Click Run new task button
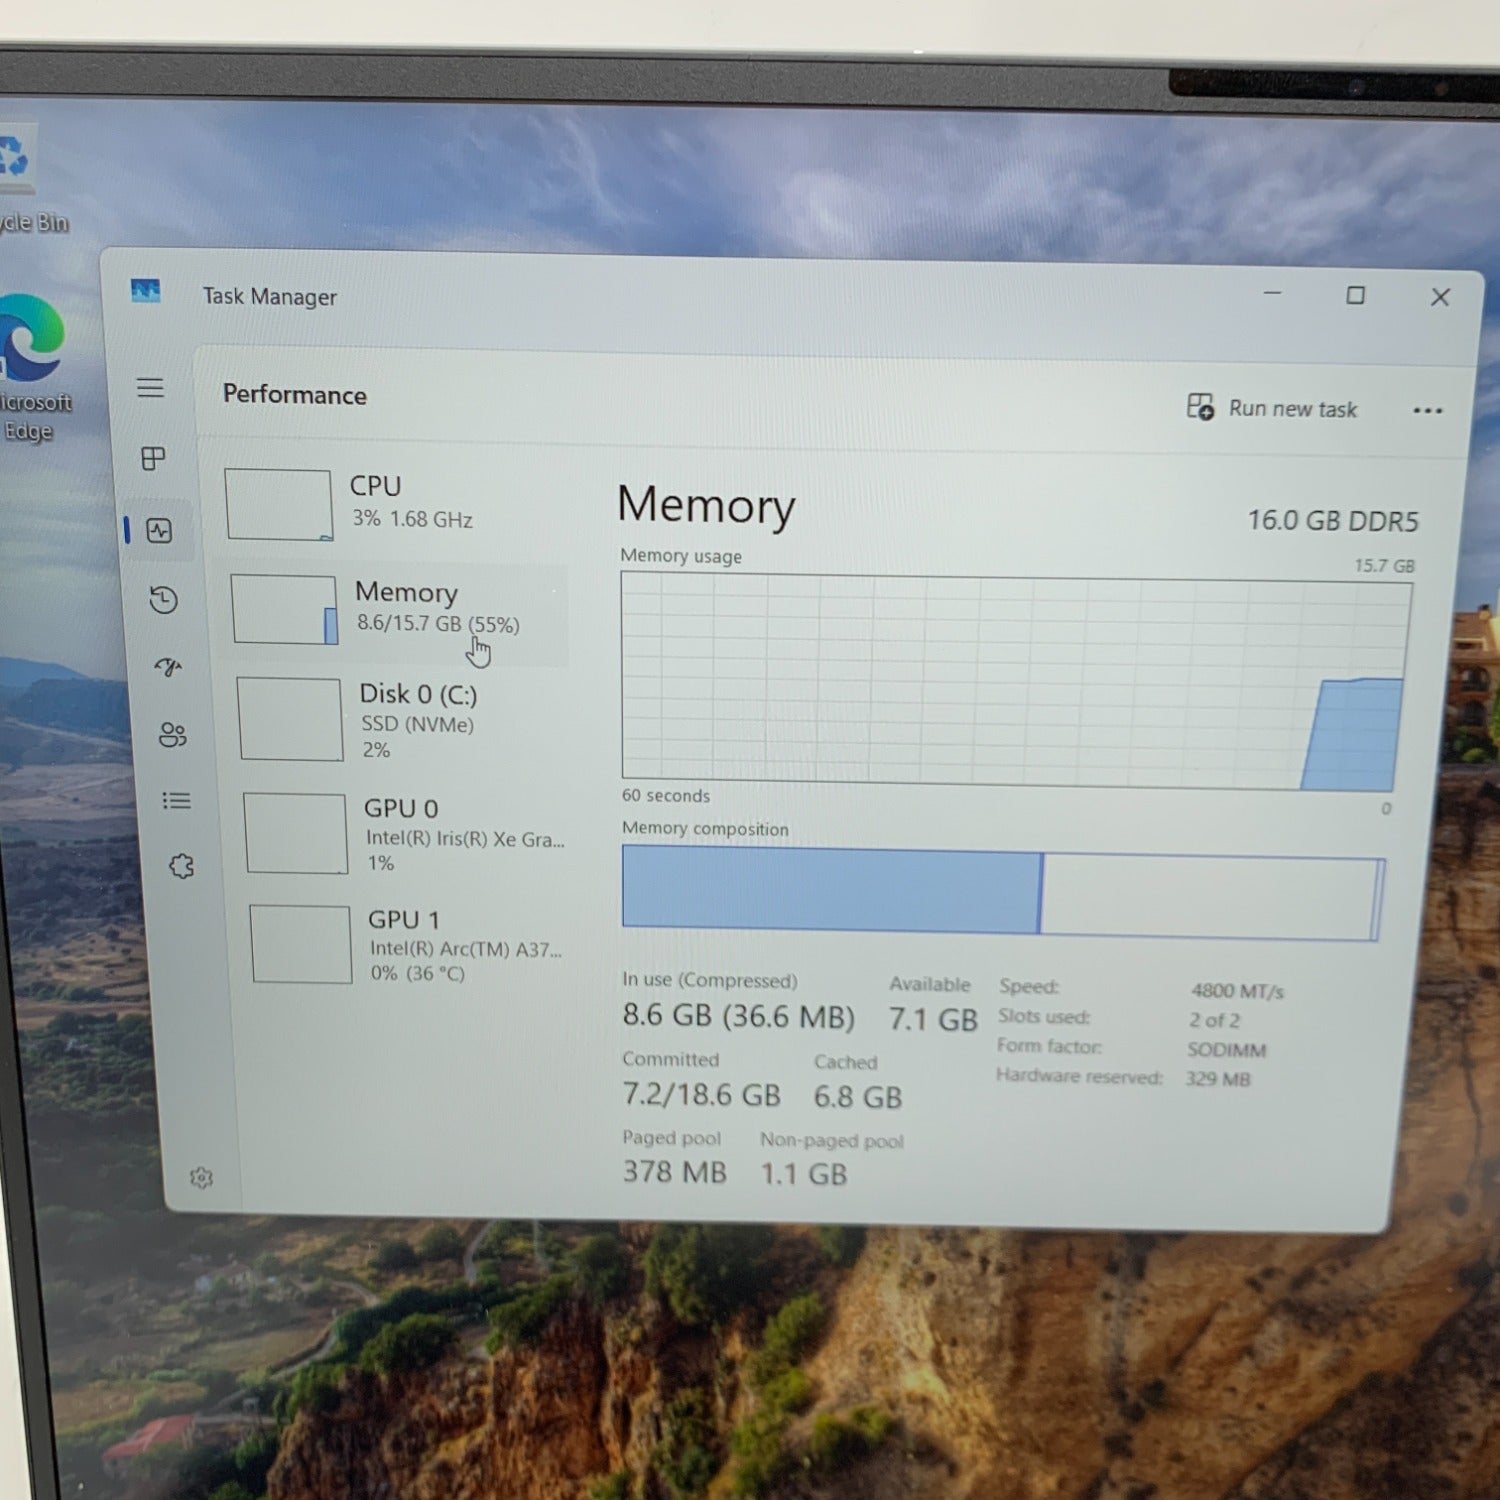 [1271, 408]
